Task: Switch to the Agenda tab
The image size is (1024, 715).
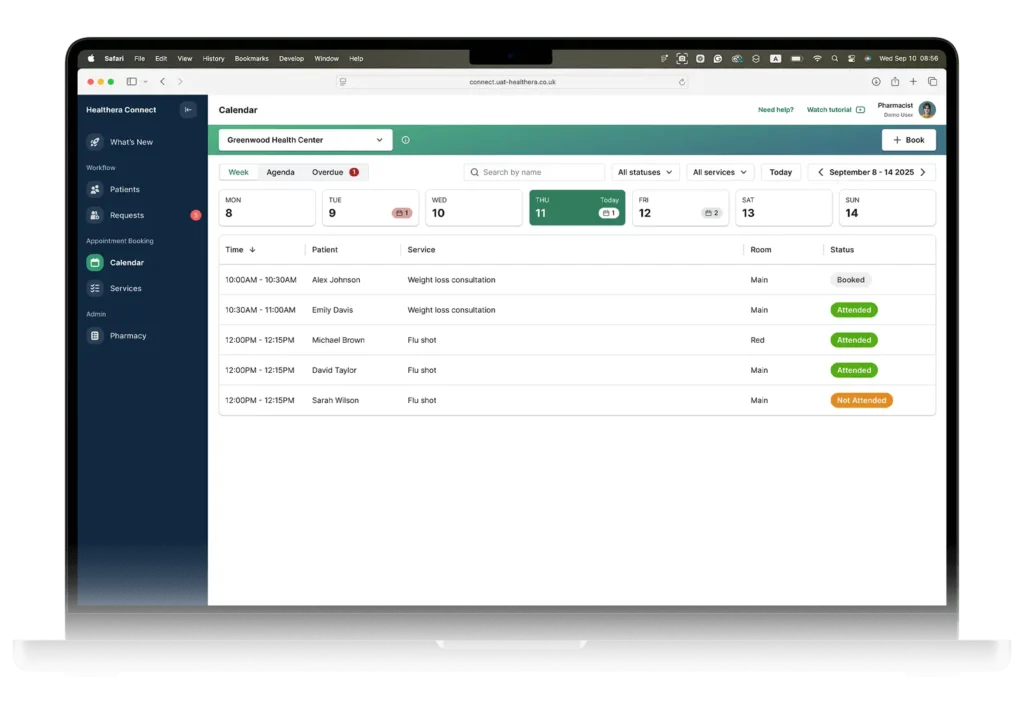Action: [280, 172]
